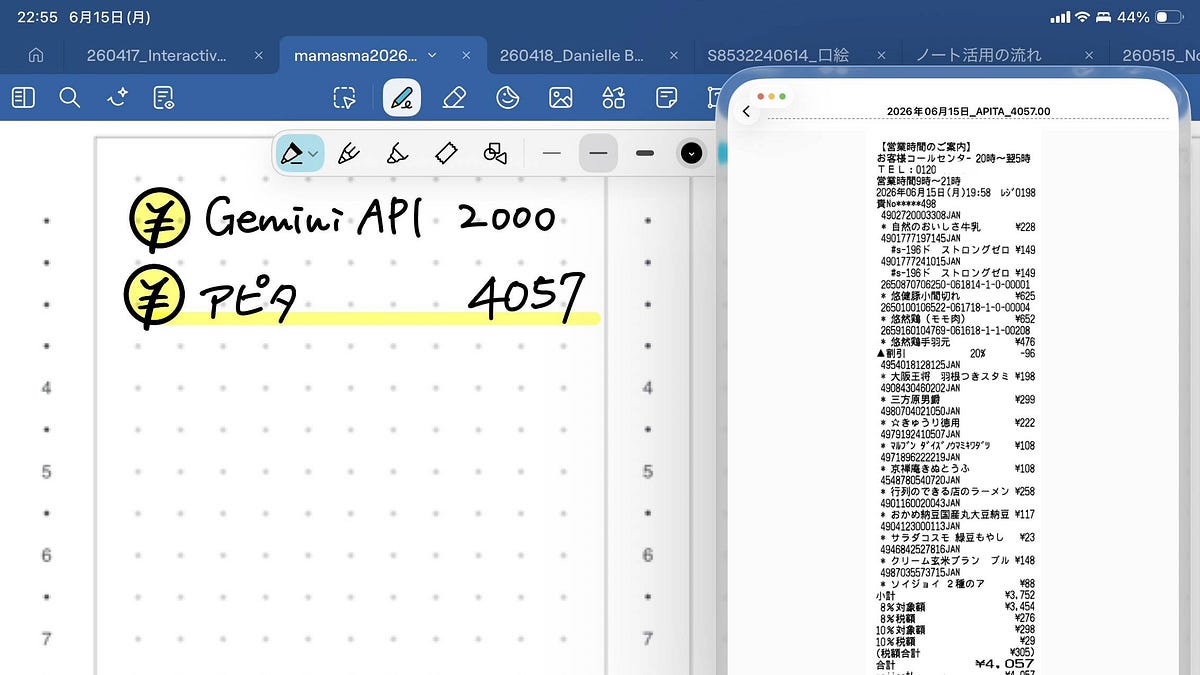Click the handwritten 'Gemini API' text

point(315,217)
